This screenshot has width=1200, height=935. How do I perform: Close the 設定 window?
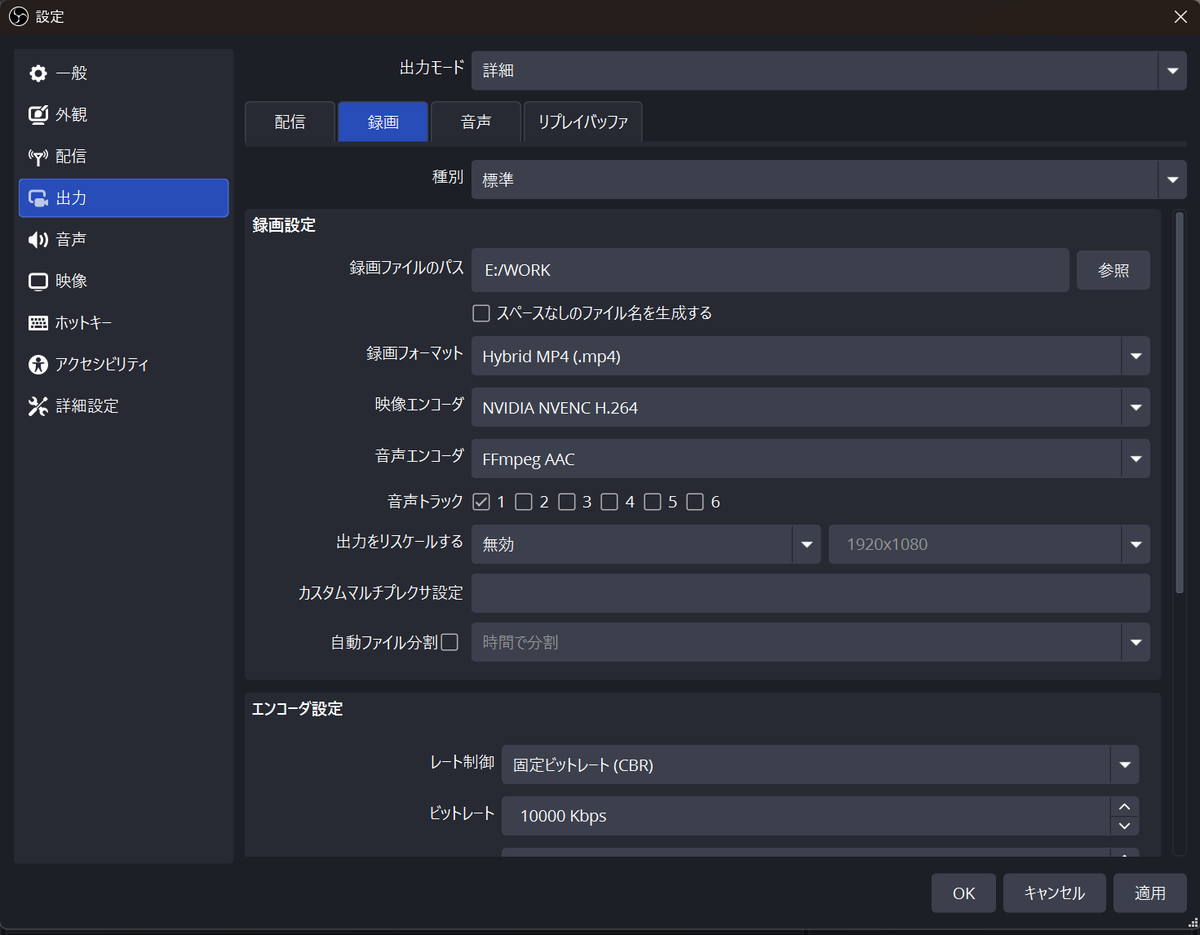(x=1180, y=16)
